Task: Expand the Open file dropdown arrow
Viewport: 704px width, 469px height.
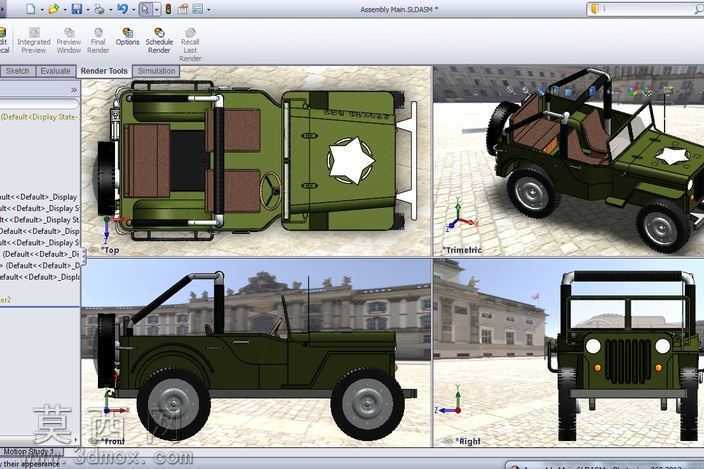Action: click(64, 9)
